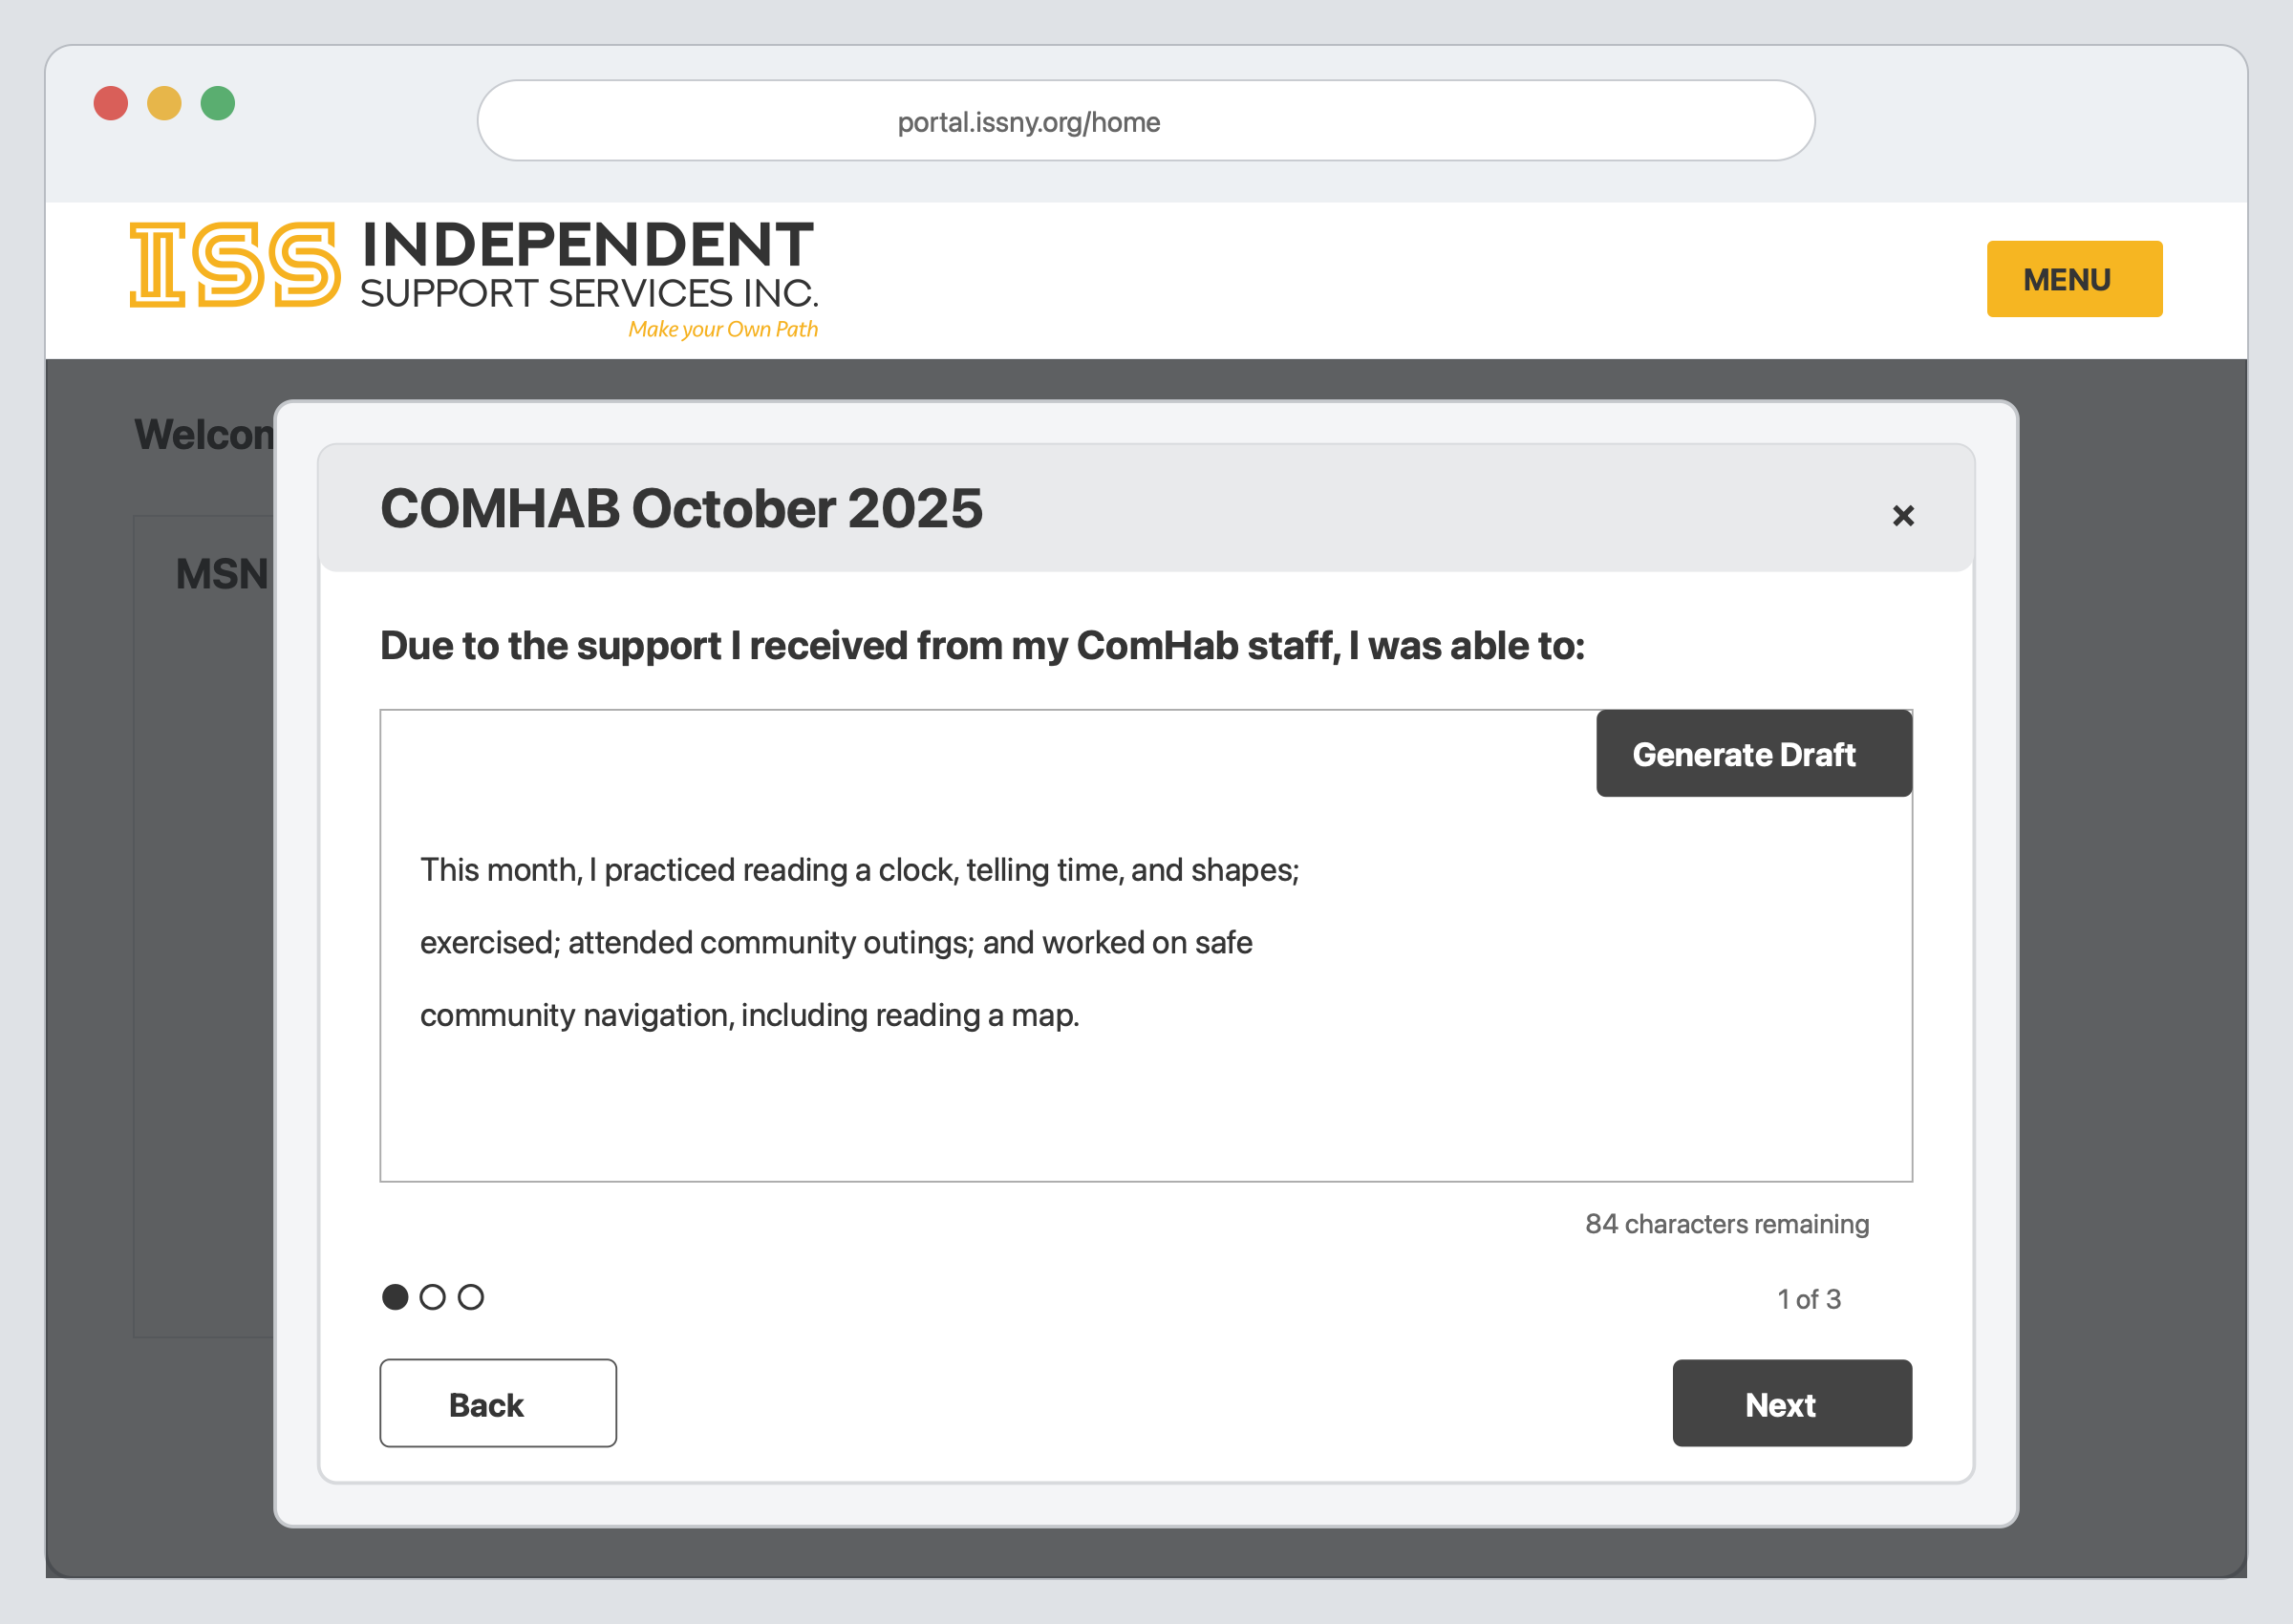Close the COMHAB October 2025 dialog

(1903, 515)
